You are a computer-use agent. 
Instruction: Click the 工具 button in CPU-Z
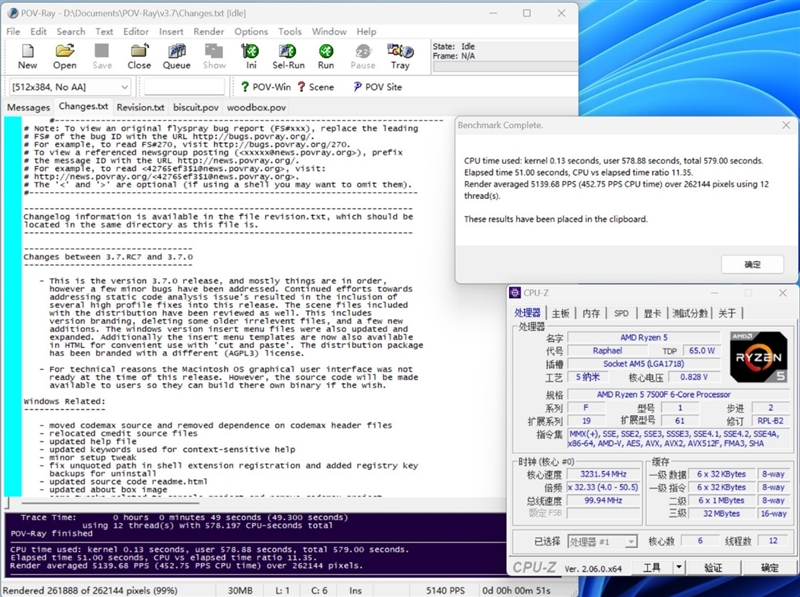coord(652,567)
